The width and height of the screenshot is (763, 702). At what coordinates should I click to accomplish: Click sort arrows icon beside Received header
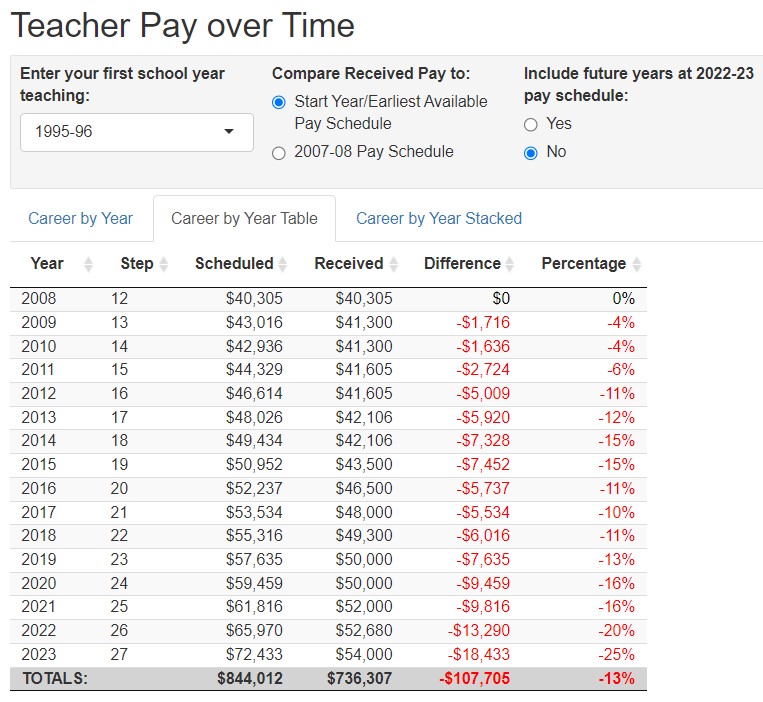pos(394,264)
